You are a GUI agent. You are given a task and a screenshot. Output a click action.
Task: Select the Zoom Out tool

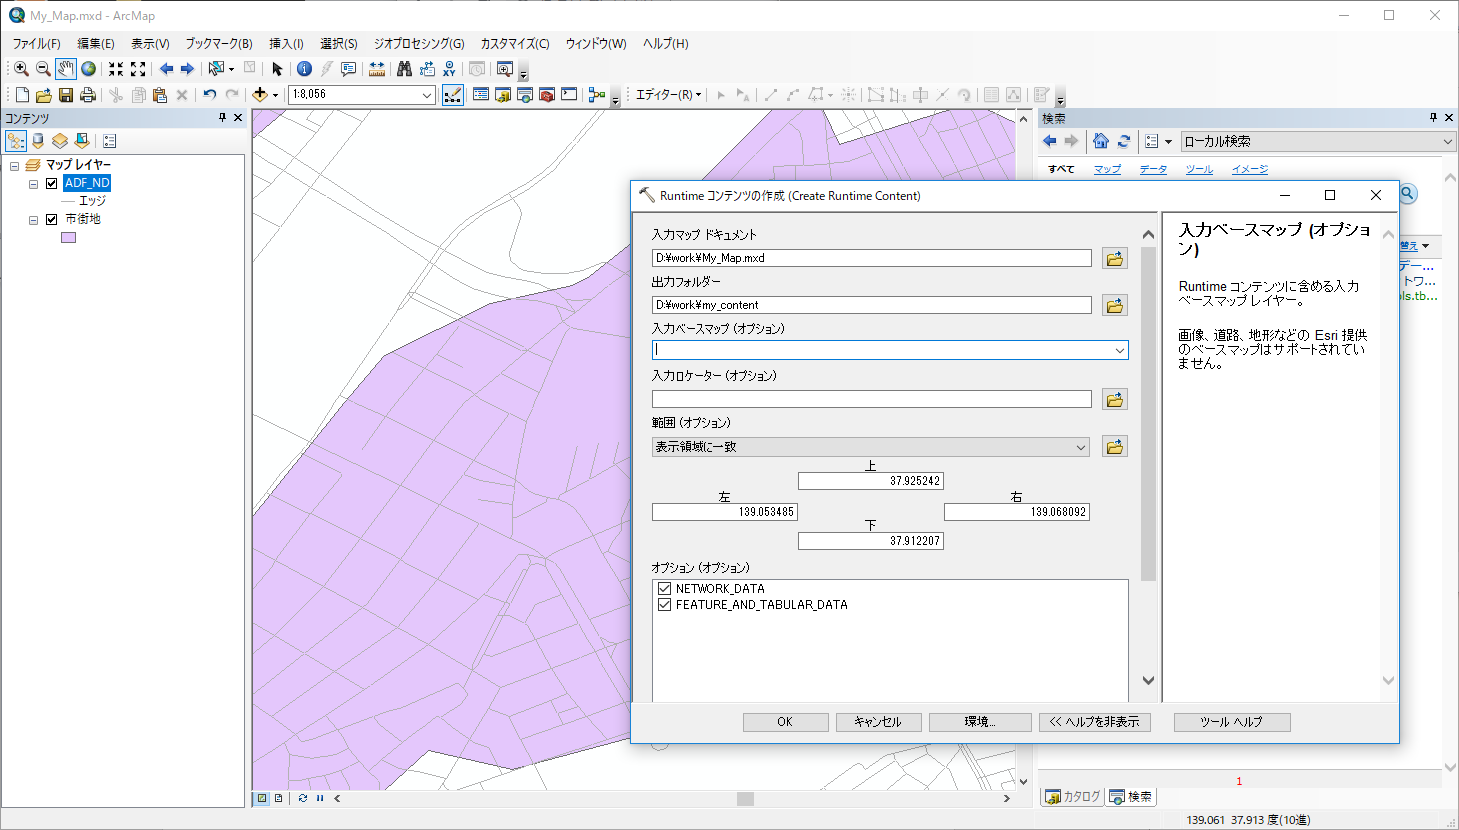(43, 69)
